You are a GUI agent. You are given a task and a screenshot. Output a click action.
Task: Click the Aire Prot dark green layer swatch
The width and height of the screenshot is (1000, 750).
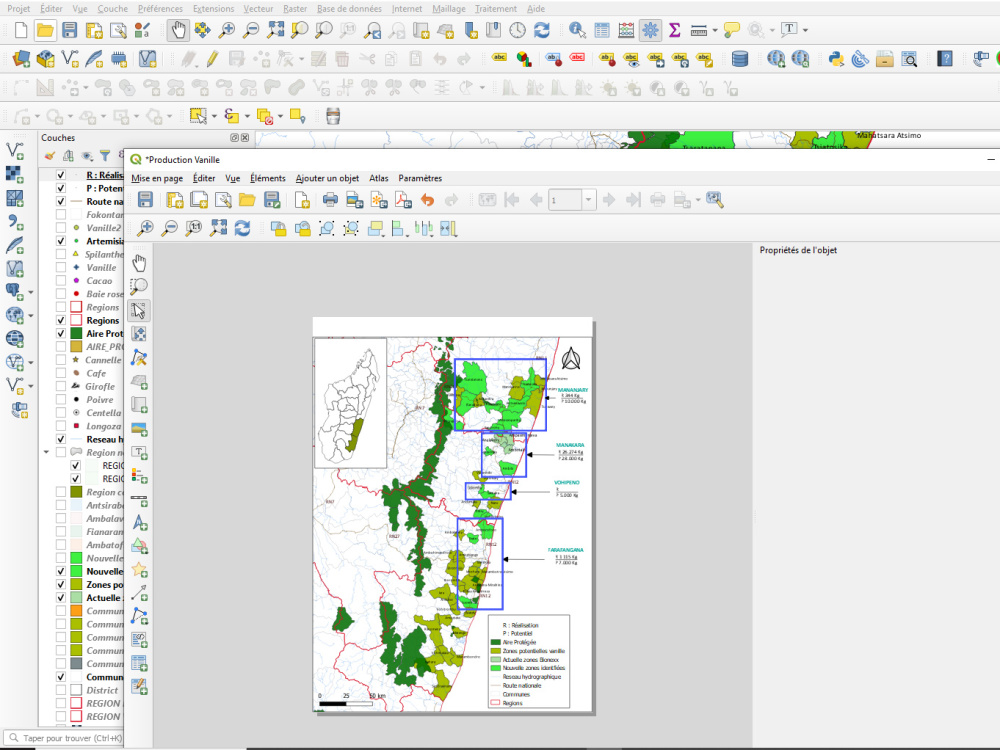76,334
